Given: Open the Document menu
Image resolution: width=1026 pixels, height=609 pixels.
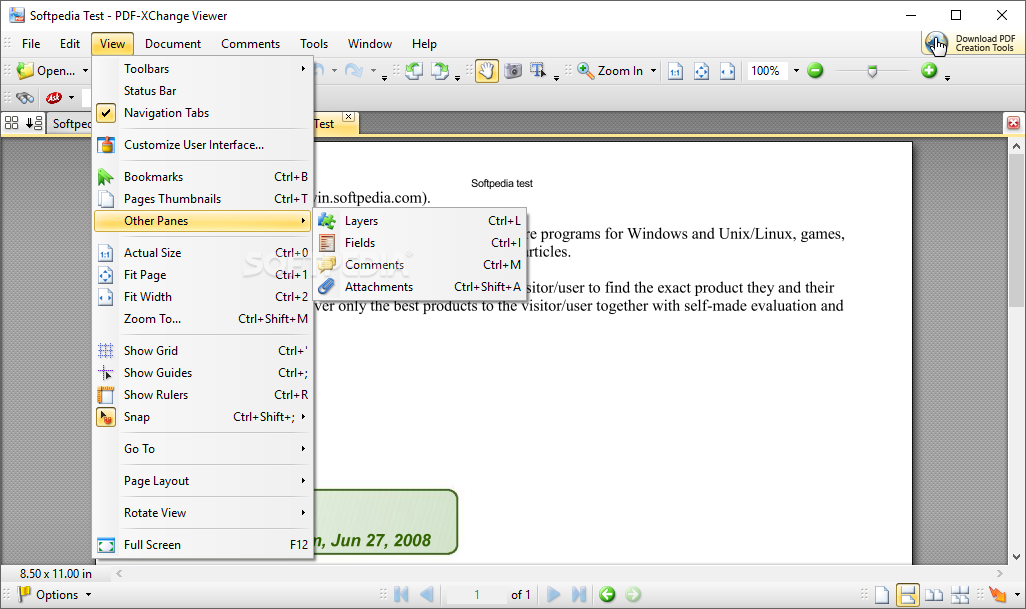Looking at the screenshot, I should [x=173, y=44].
